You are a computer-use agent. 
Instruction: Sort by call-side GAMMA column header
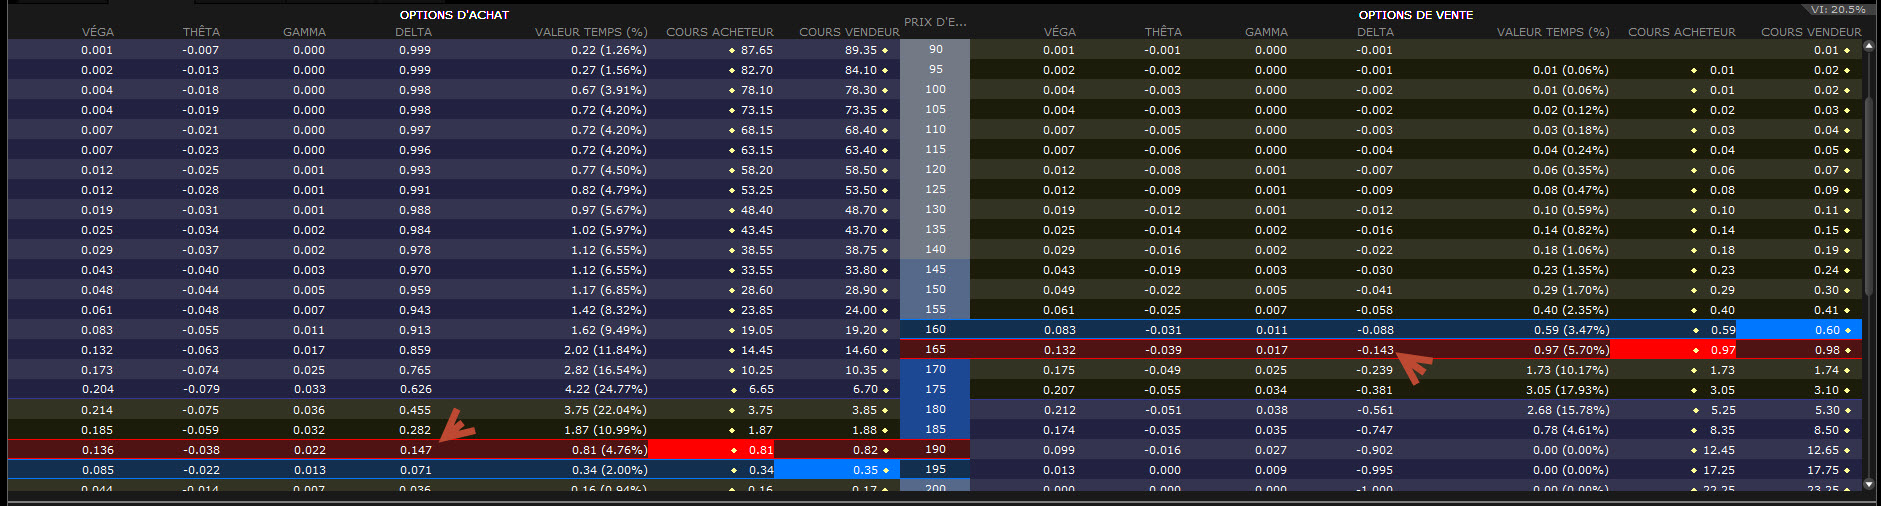pos(304,32)
